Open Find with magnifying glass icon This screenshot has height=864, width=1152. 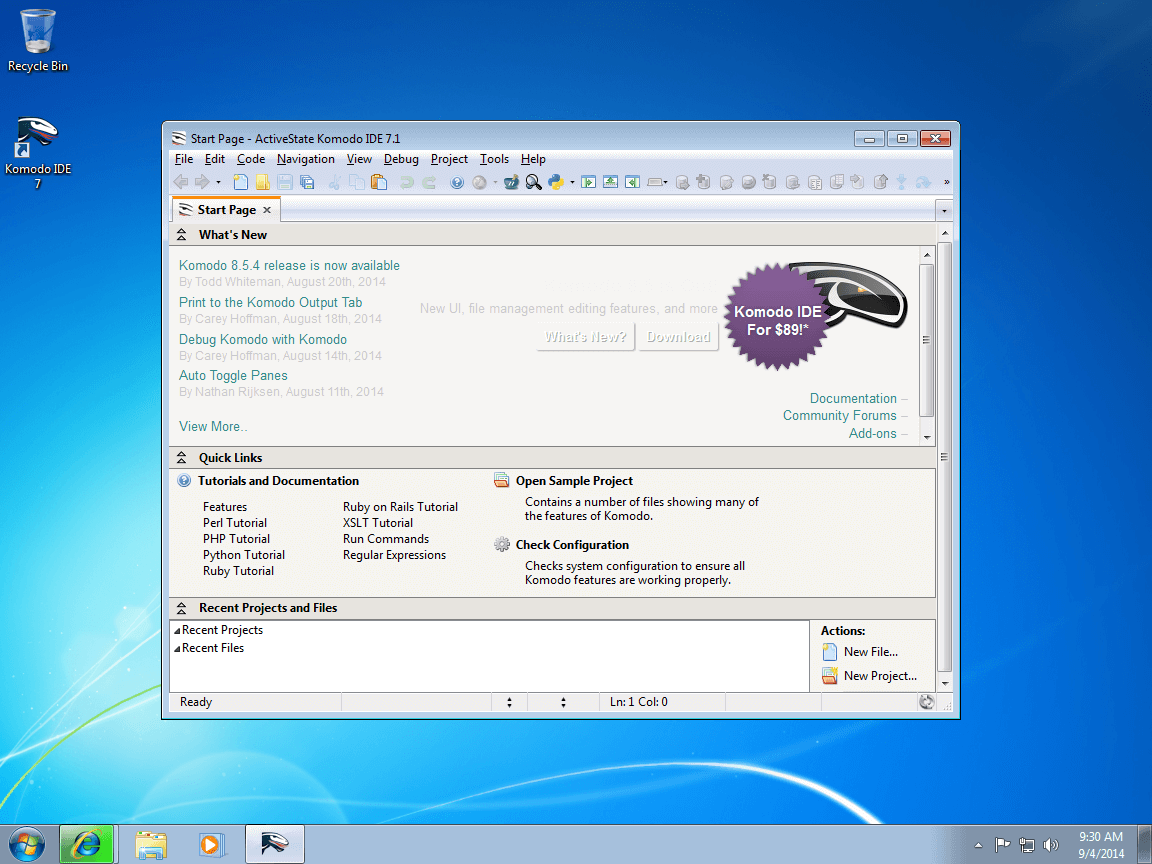coord(533,182)
